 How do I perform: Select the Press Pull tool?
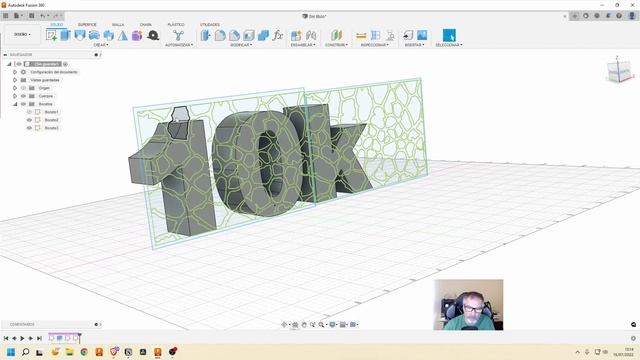pyautogui.click(x=205, y=36)
